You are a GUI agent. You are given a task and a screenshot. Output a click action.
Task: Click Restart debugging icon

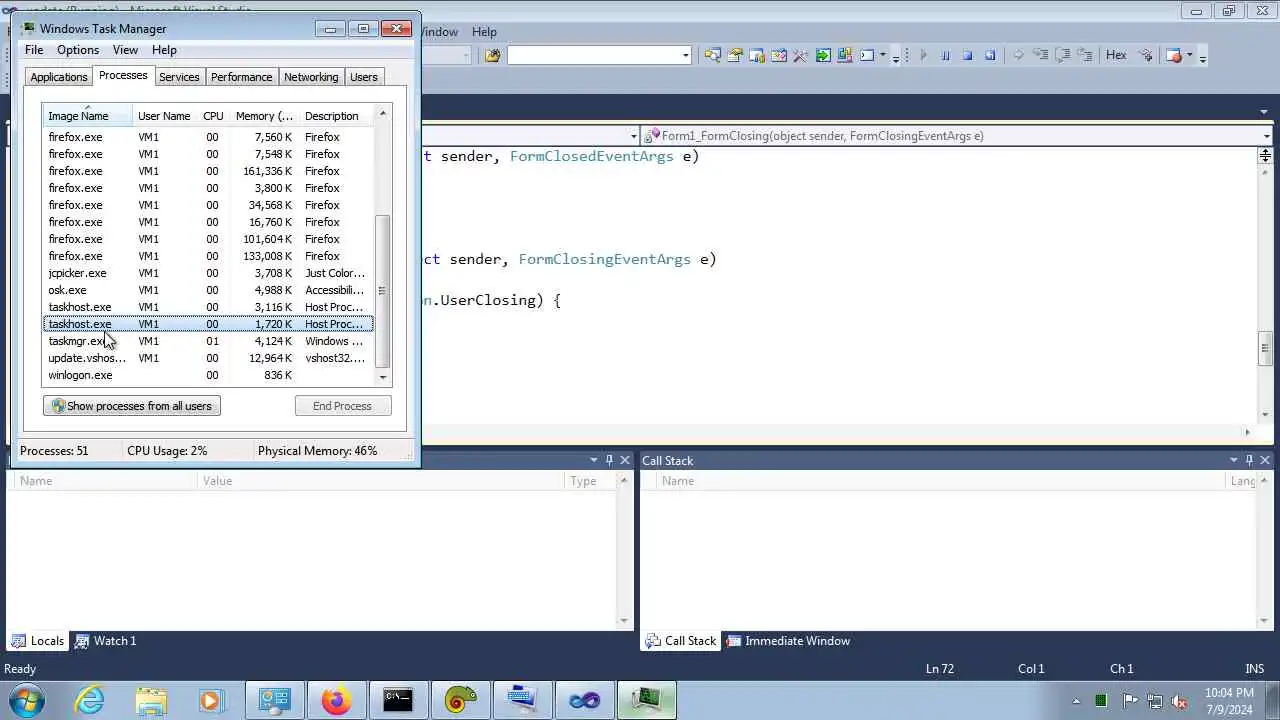pos(989,56)
